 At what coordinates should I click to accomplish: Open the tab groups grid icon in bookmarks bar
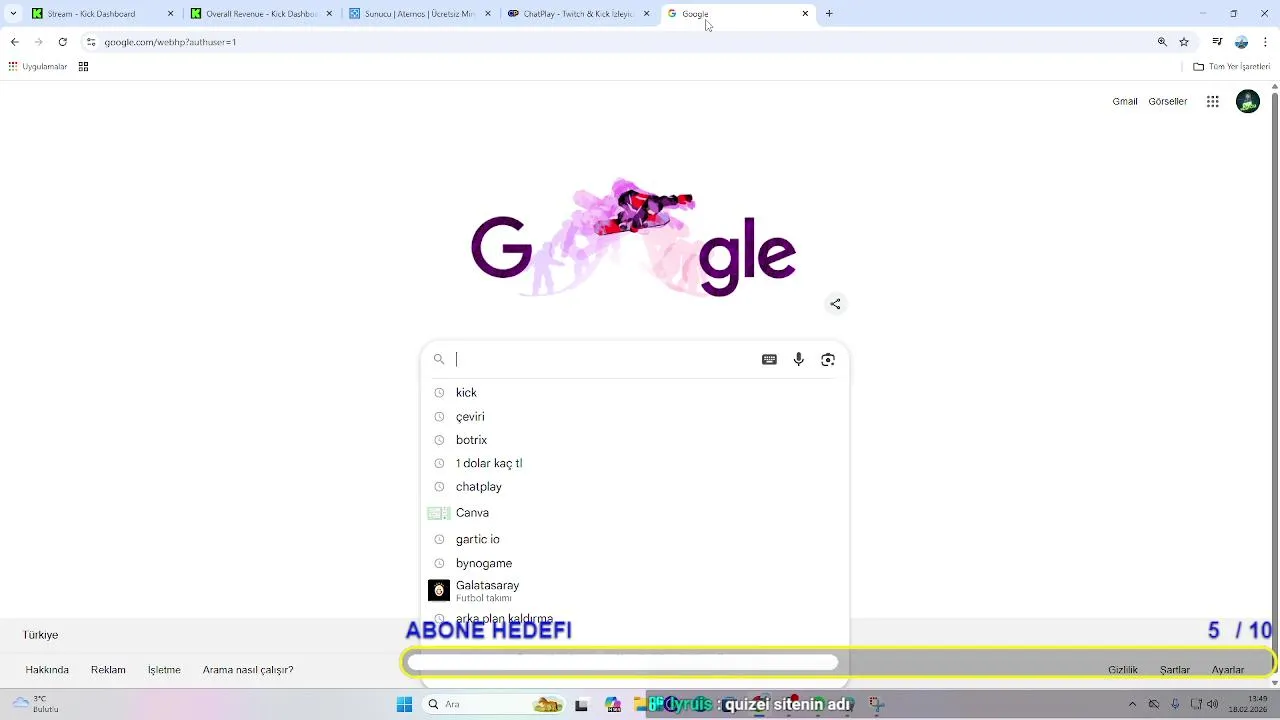click(x=83, y=67)
